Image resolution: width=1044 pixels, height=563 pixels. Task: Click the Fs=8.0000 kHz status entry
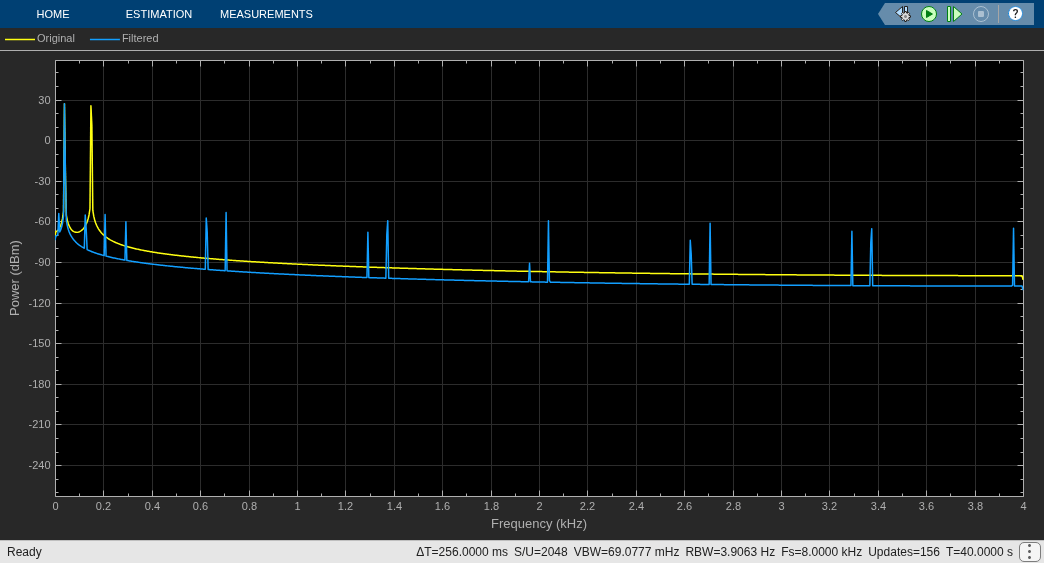(x=821, y=552)
